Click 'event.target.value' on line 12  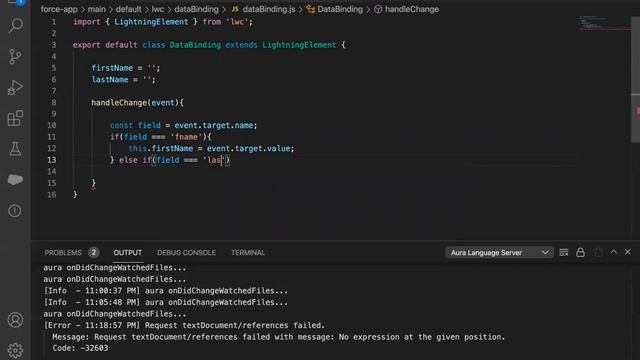[x=248, y=148]
